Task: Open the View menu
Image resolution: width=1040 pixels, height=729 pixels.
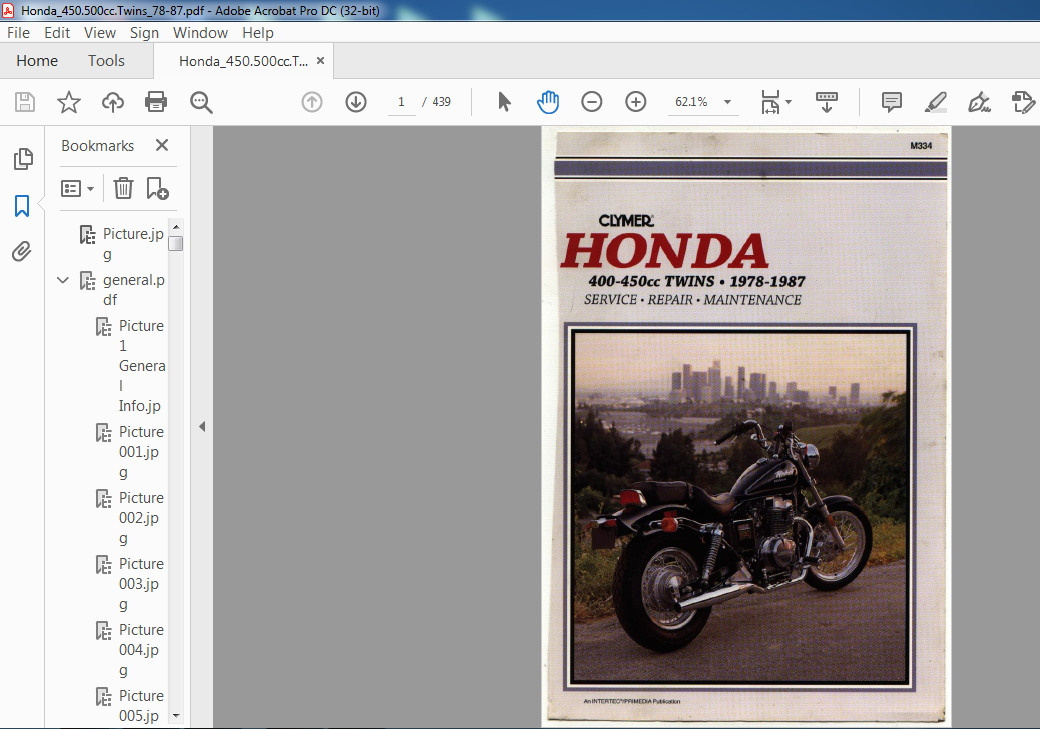Action: coord(99,33)
